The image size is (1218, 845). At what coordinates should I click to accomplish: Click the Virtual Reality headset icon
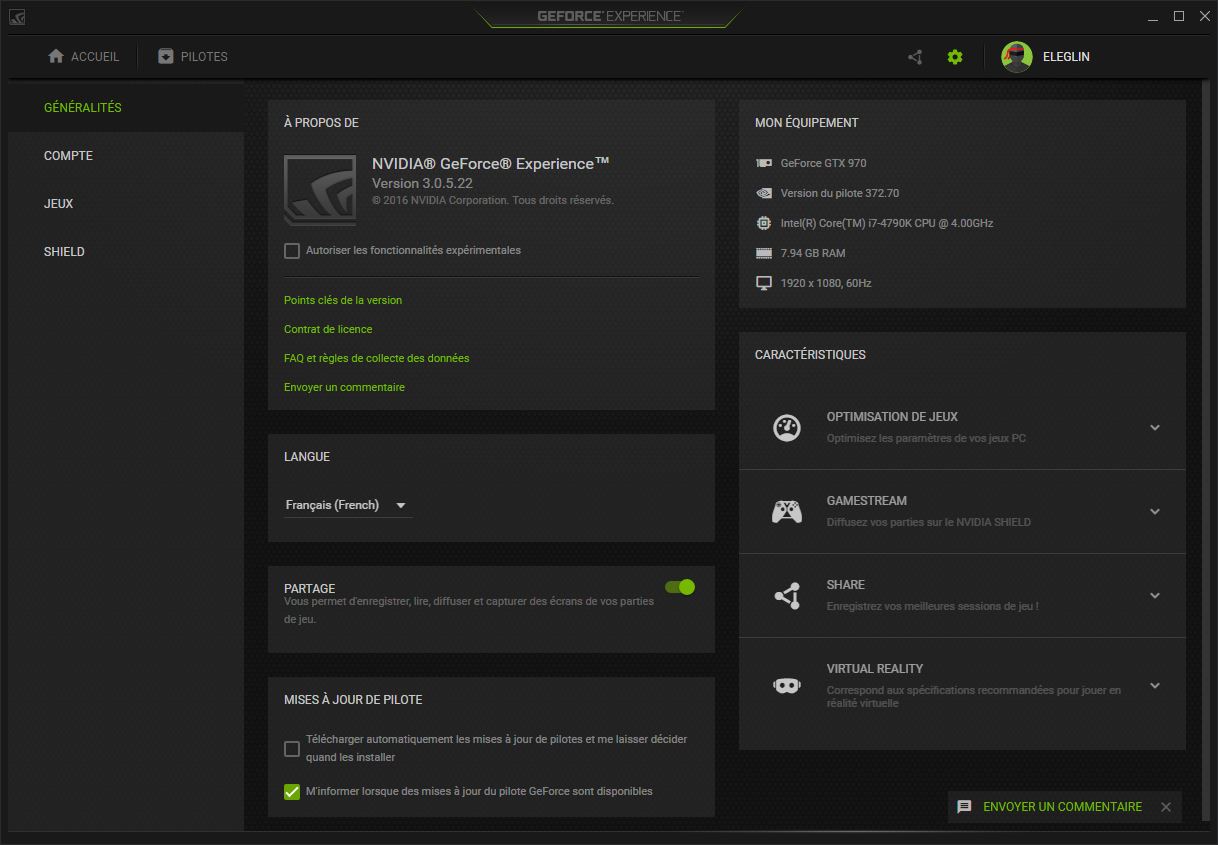(x=787, y=685)
